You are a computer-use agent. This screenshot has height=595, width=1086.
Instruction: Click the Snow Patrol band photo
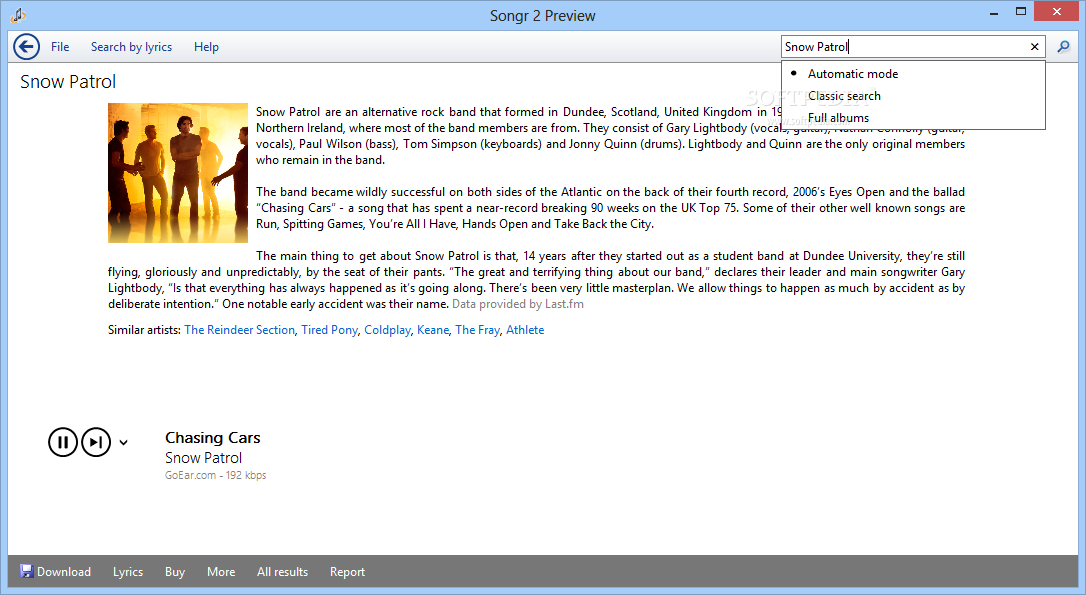pos(178,173)
